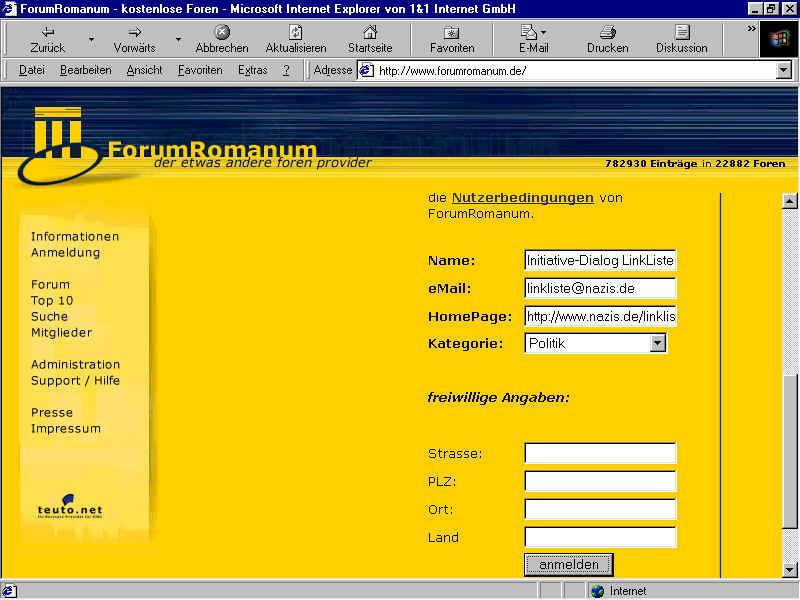Click the Windows logo throbber
This screenshot has height=600, width=800.
tap(779, 39)
